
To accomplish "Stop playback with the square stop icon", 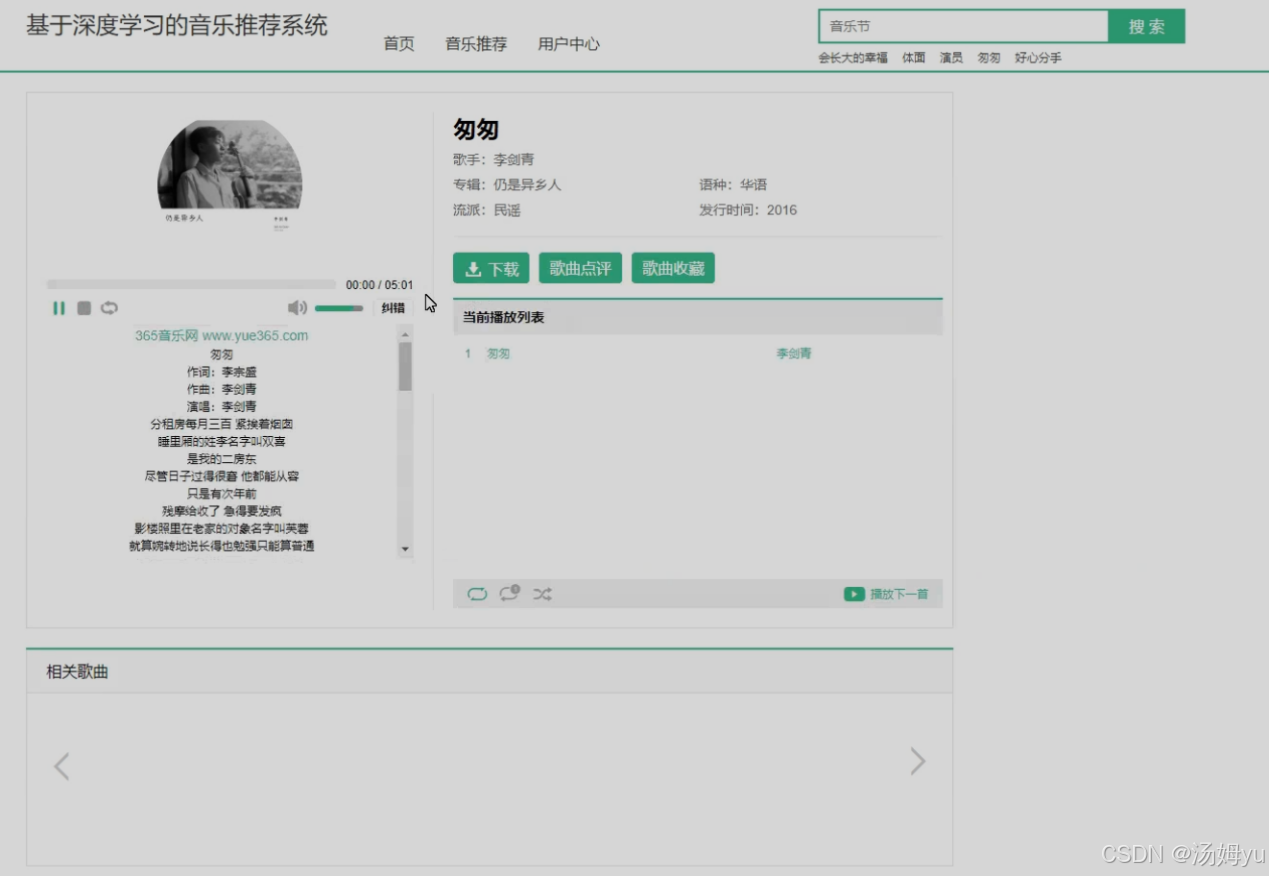I will [x=84, y=308].
